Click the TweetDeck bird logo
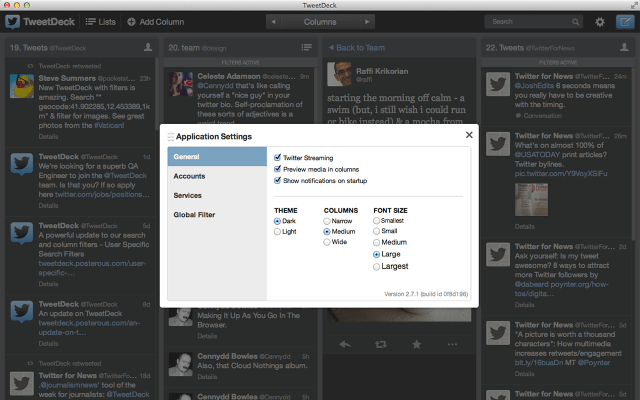Screen dimensions: 640x400 (12, 22)
